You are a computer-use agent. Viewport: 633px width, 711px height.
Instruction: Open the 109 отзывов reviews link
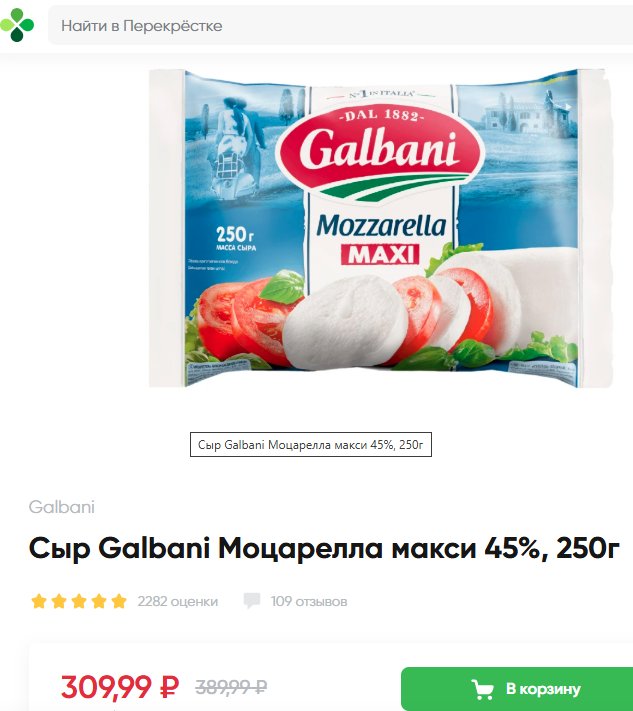[x=309, y=601]
